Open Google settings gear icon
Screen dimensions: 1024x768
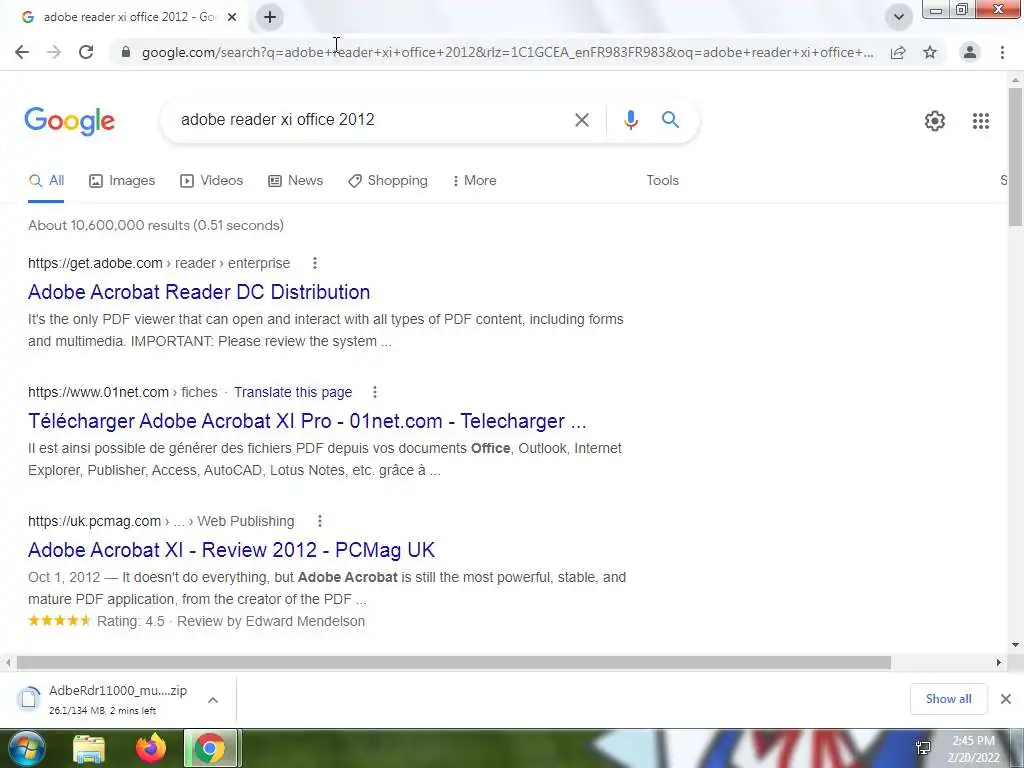tap(935, 121)
